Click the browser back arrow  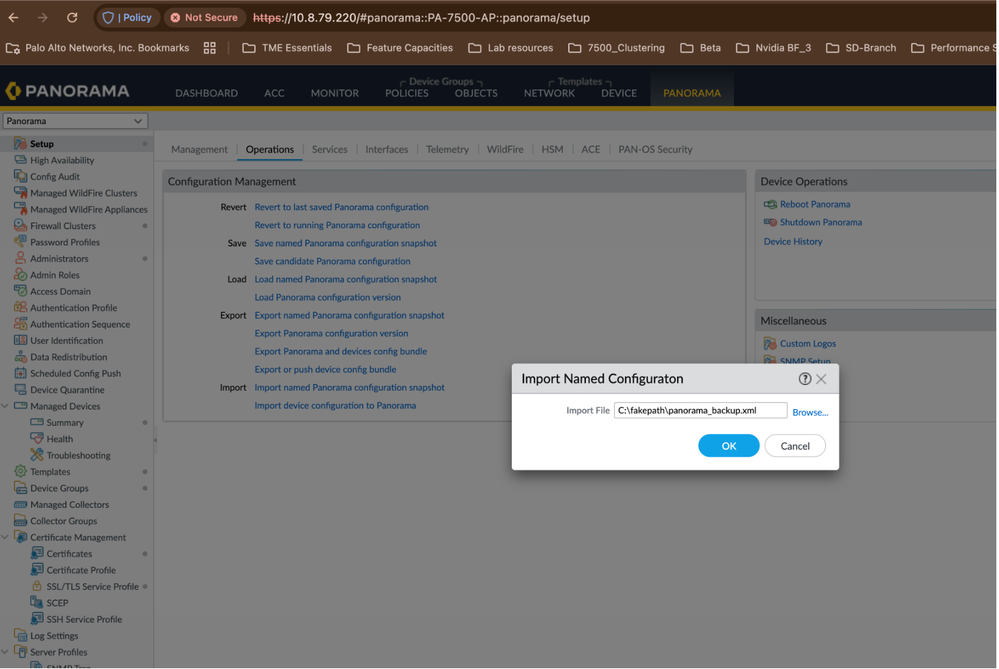(13, 18)
